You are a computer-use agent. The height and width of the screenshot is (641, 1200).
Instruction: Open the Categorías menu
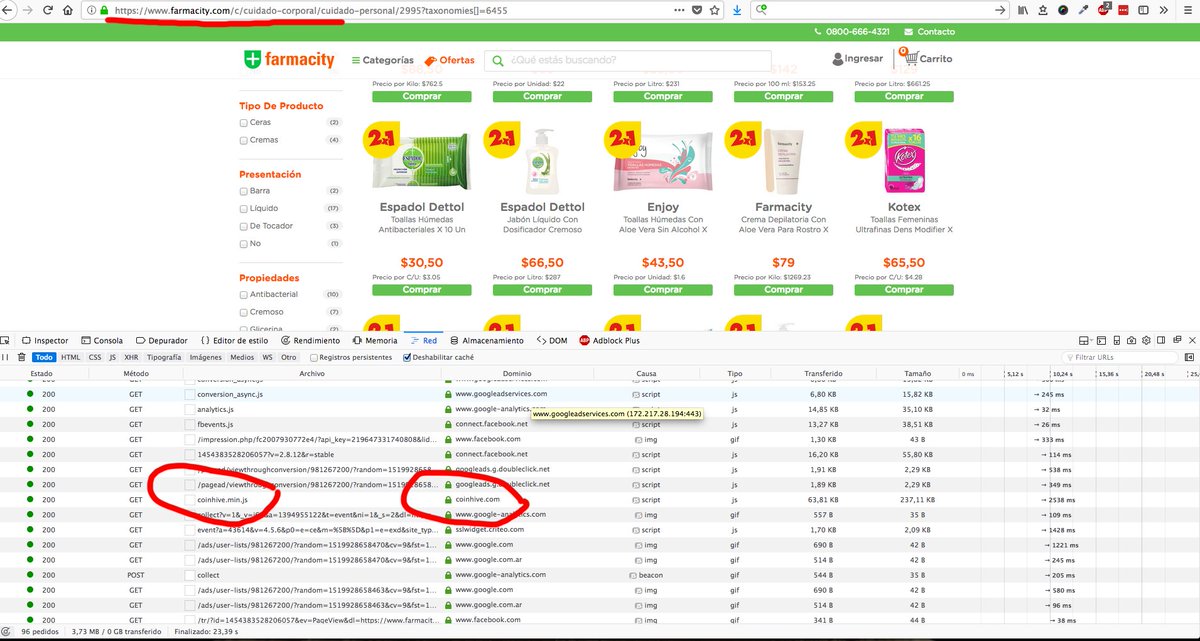[382, 60]
